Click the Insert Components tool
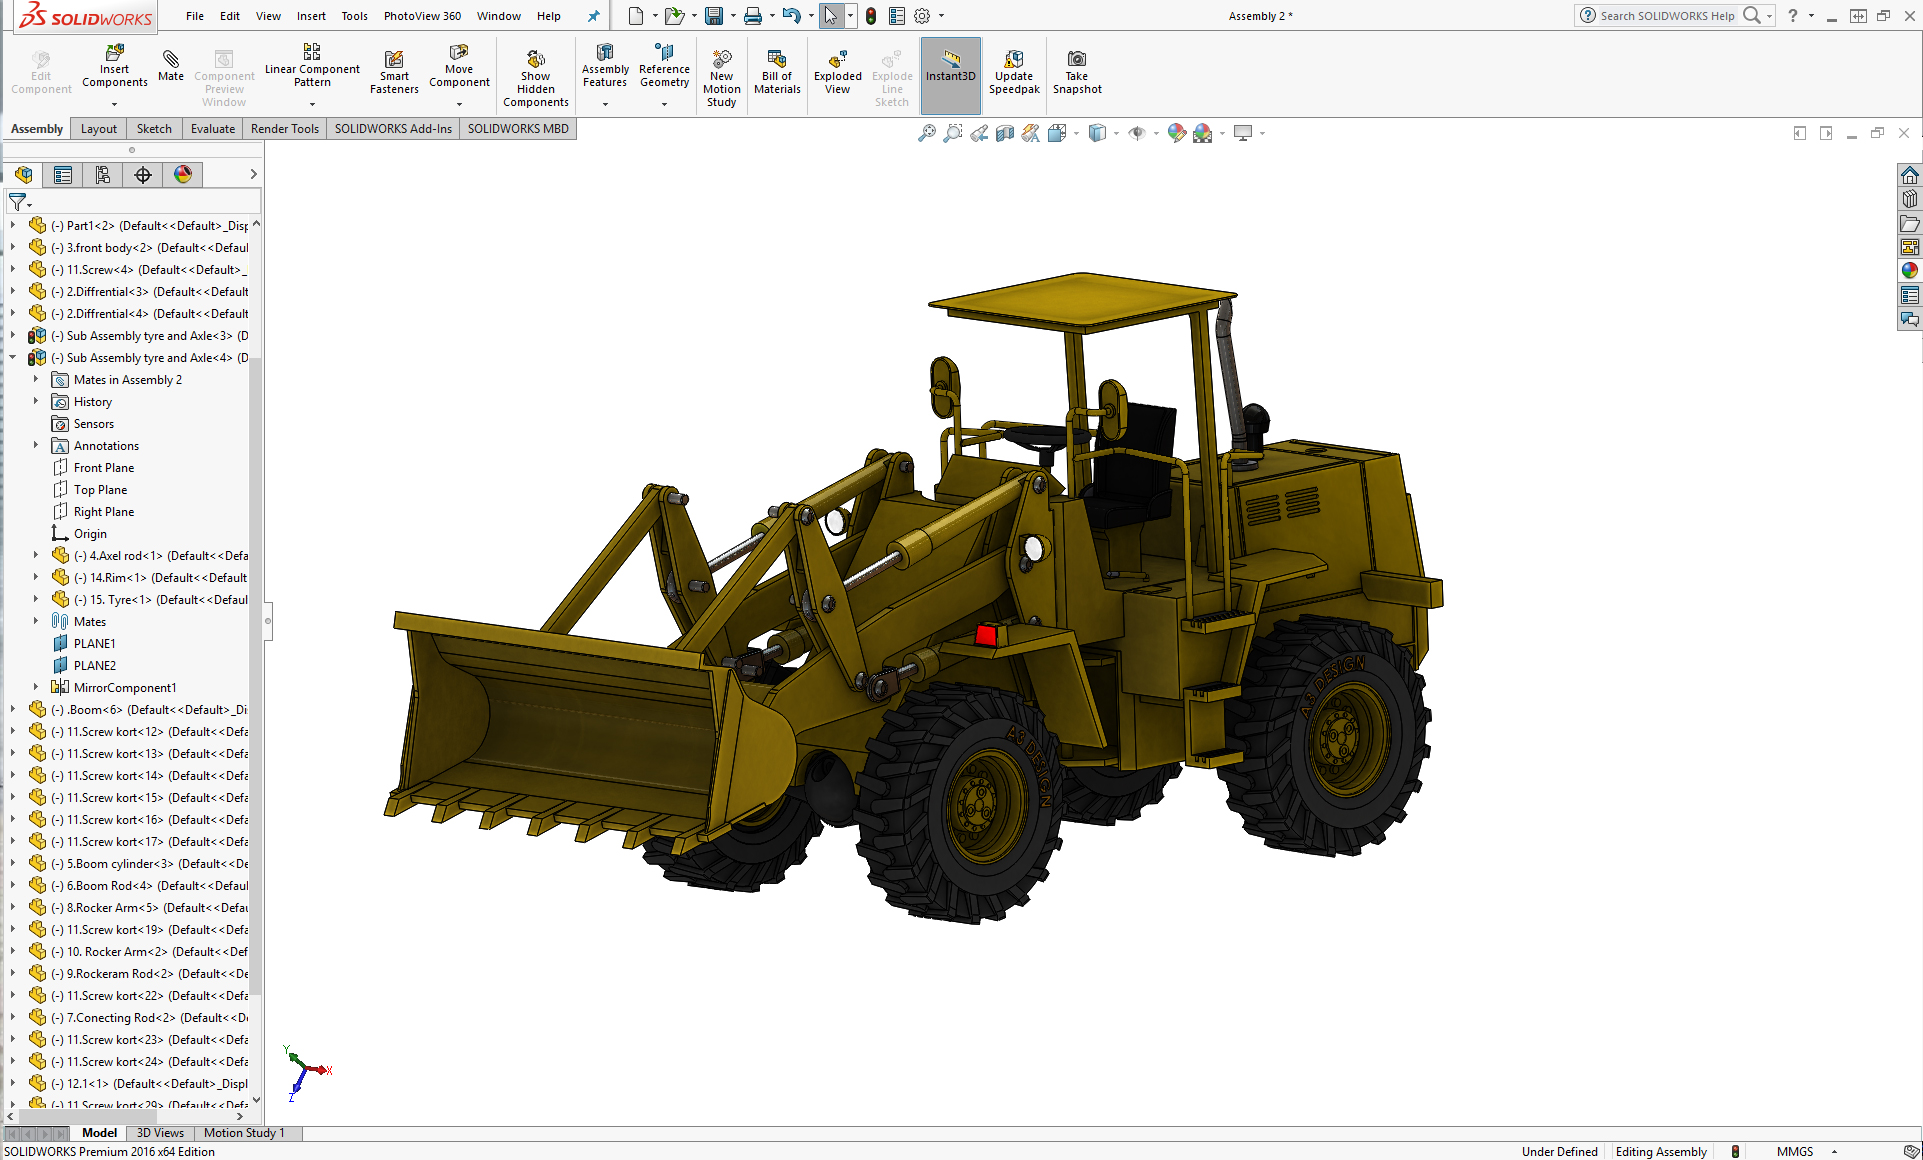This screenshot has width=1923, height=1160. [x=114, y=67]
